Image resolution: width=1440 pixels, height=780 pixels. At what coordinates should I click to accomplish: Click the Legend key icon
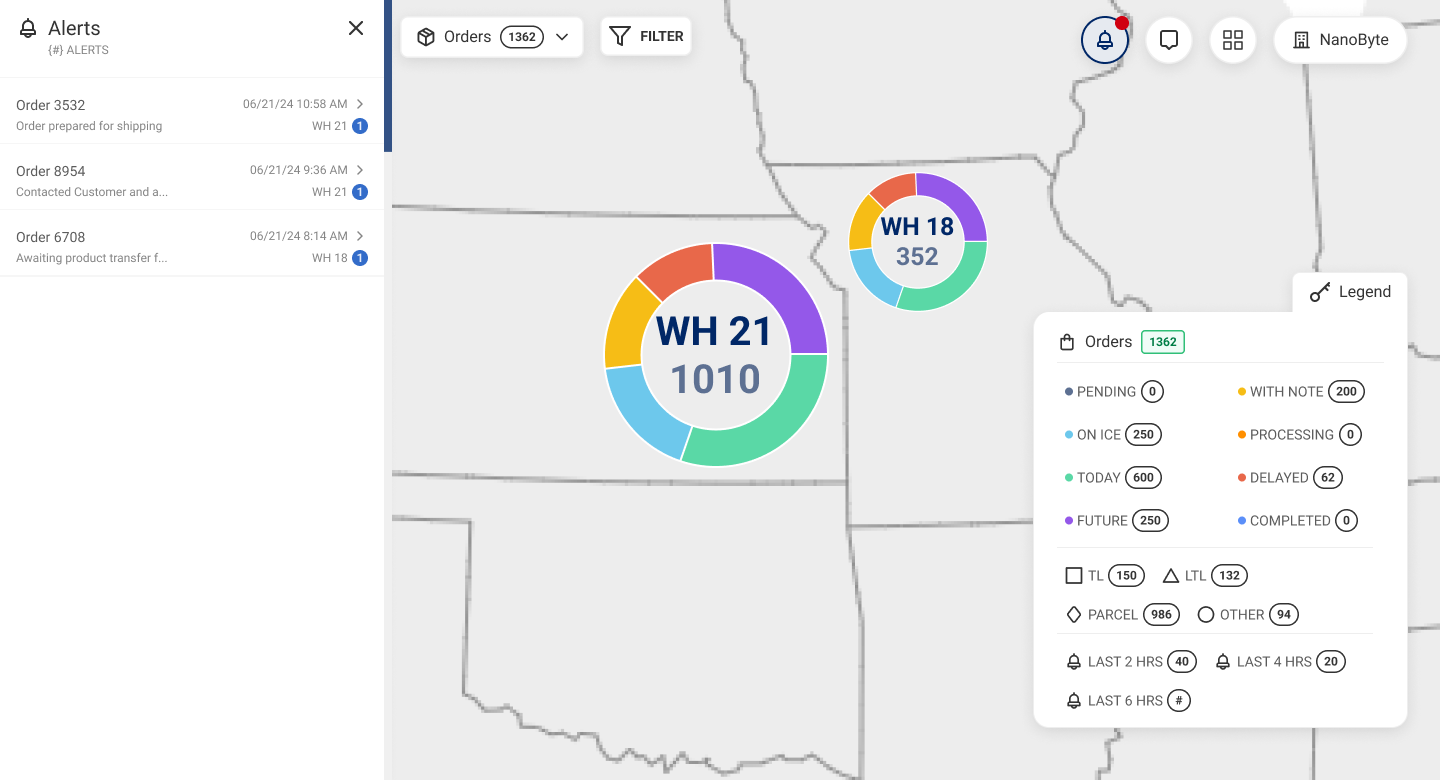pos(1320,292)
